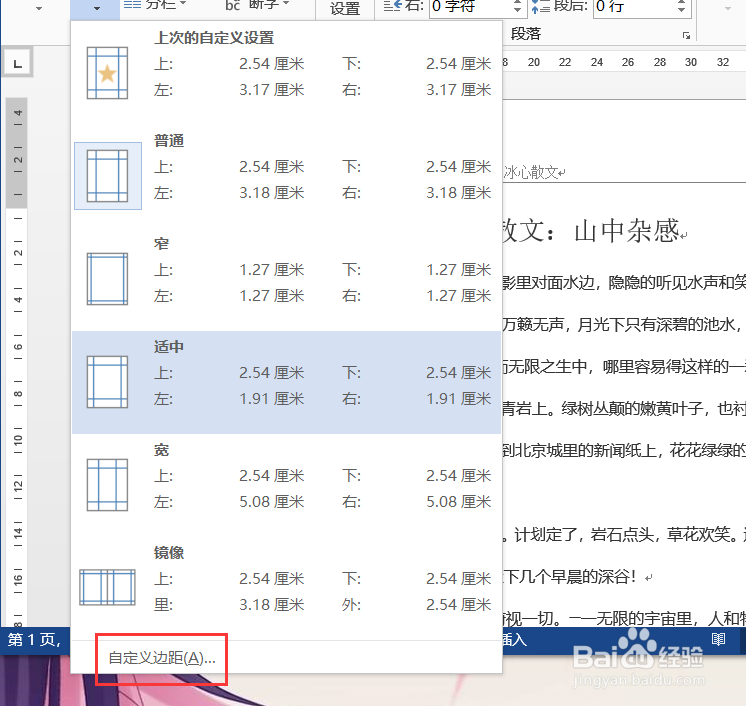Open the 断字 hyphenation dropdown

coord(257,6)
